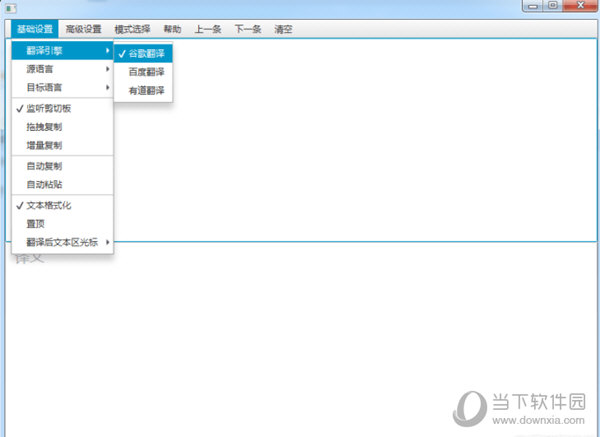600x437 pixels.
Task: Select 有道翻译 as the translation engine
Action: point(143,91)
